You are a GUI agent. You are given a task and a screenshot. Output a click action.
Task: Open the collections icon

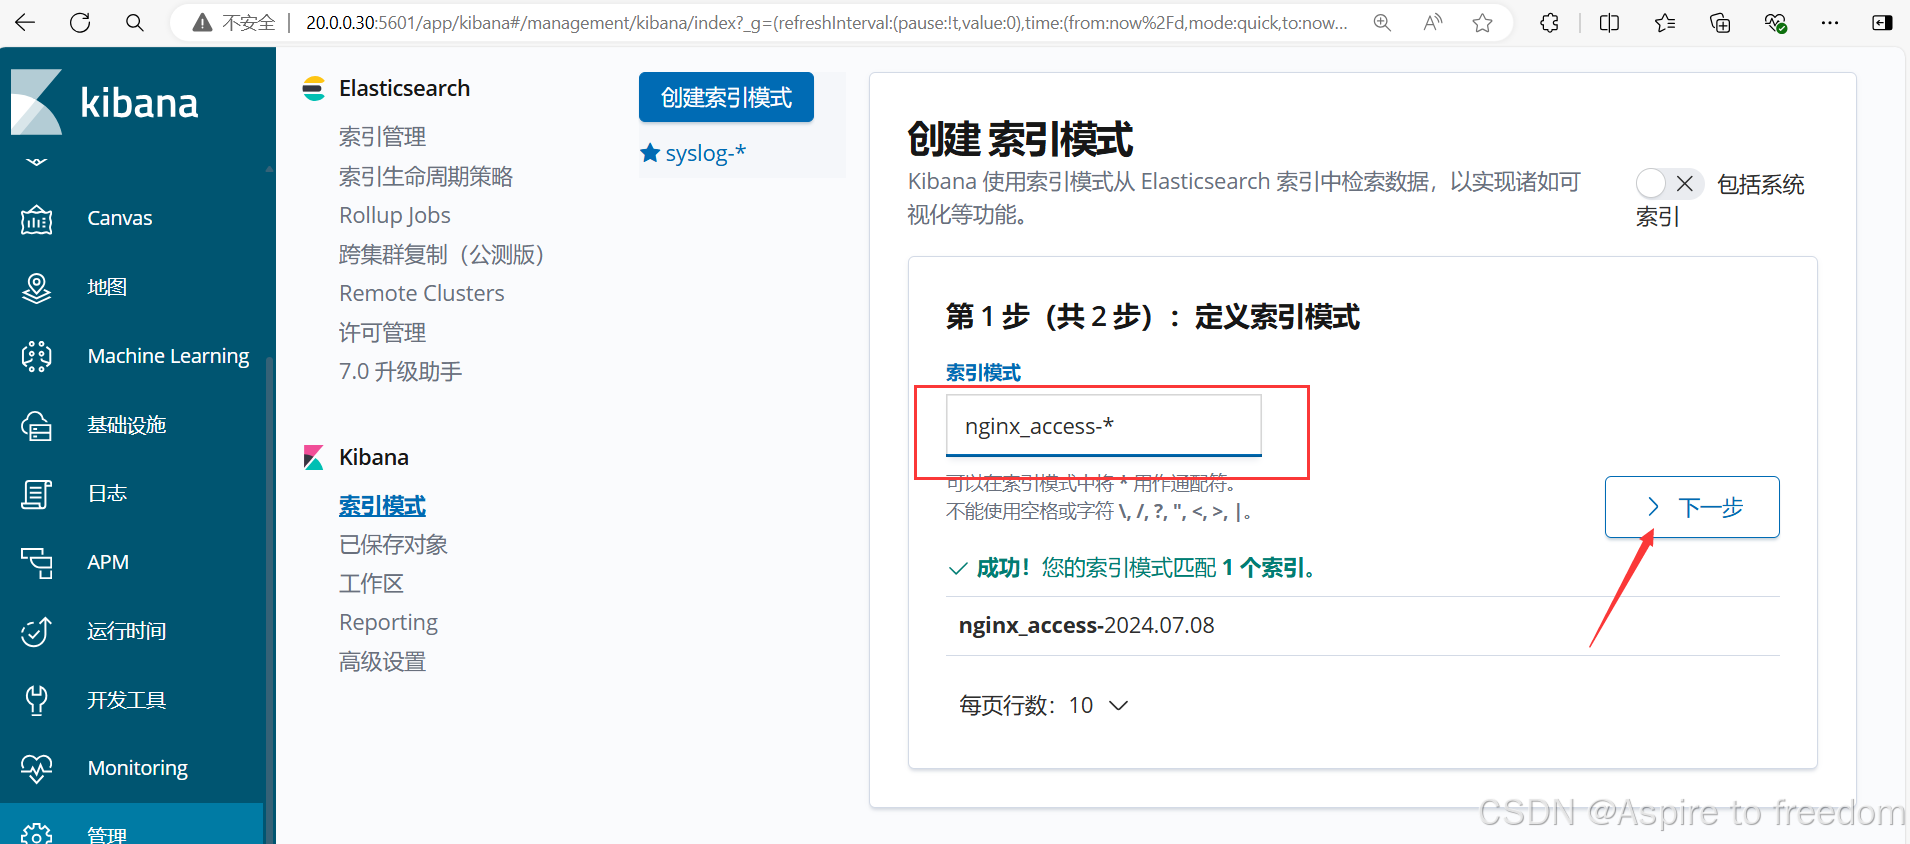click(1720, 22)
